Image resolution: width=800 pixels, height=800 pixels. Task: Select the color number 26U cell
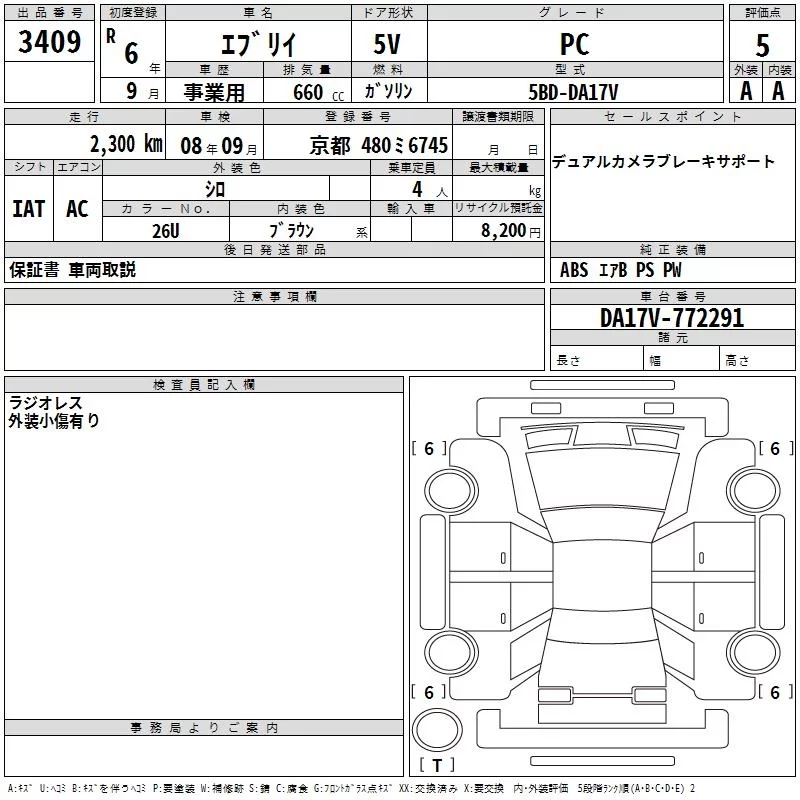165,230
